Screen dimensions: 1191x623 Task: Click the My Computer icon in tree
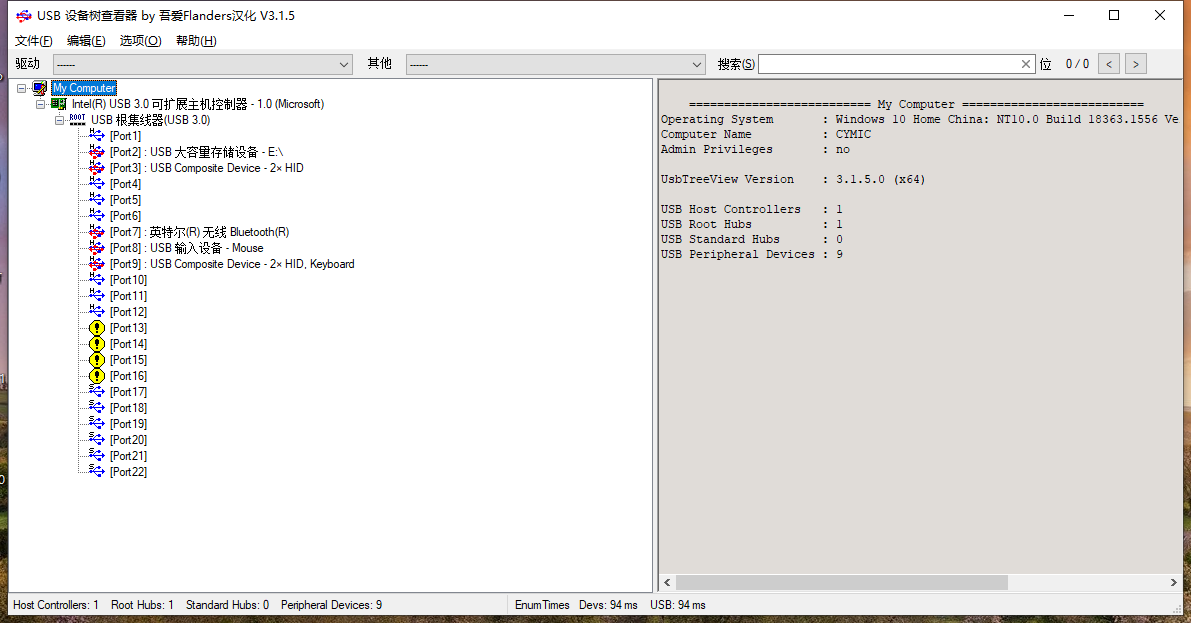pos(39,88)
